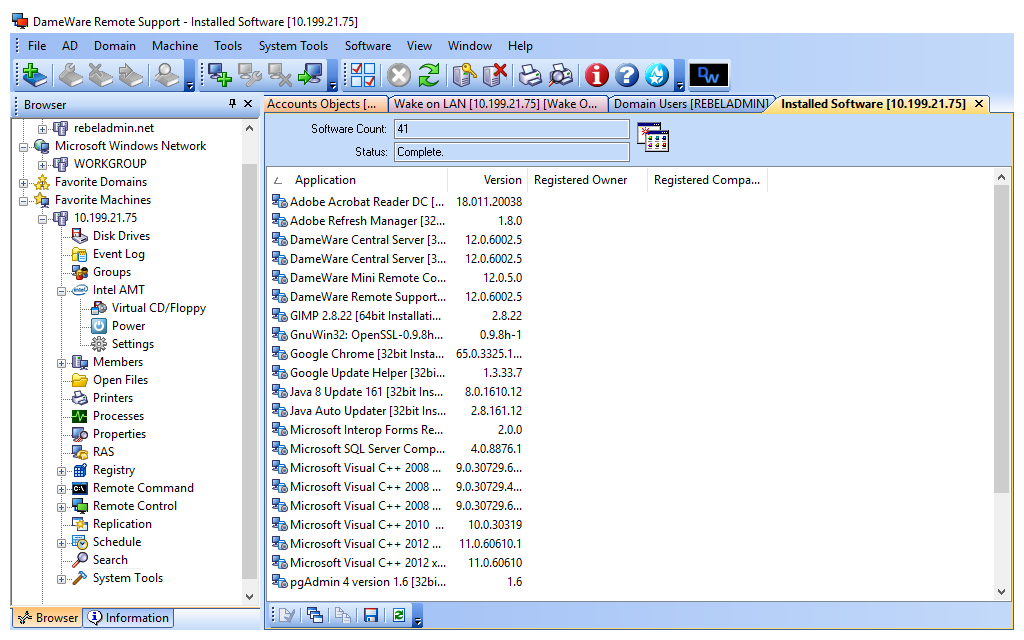The width and height of the screenshot is (1024, 640).
Task: Click the Information button at the bottom
Action: coord(128,617)
